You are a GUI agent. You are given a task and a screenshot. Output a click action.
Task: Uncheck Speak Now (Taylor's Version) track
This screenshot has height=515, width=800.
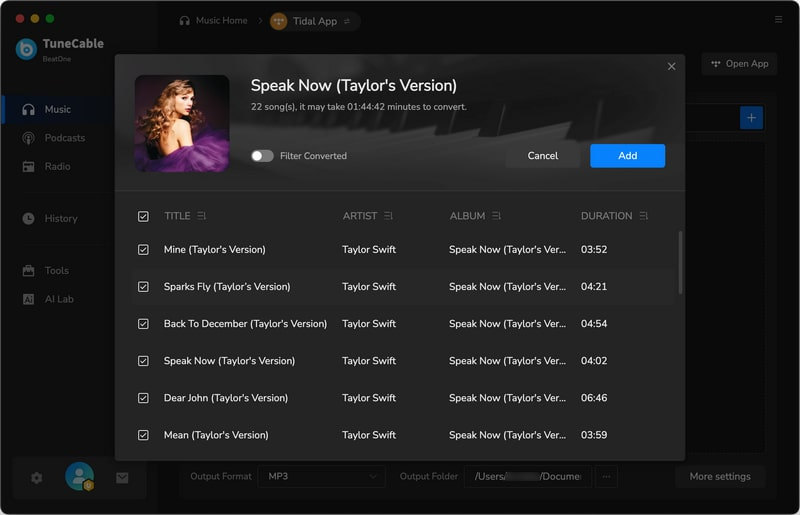(143, 361)
